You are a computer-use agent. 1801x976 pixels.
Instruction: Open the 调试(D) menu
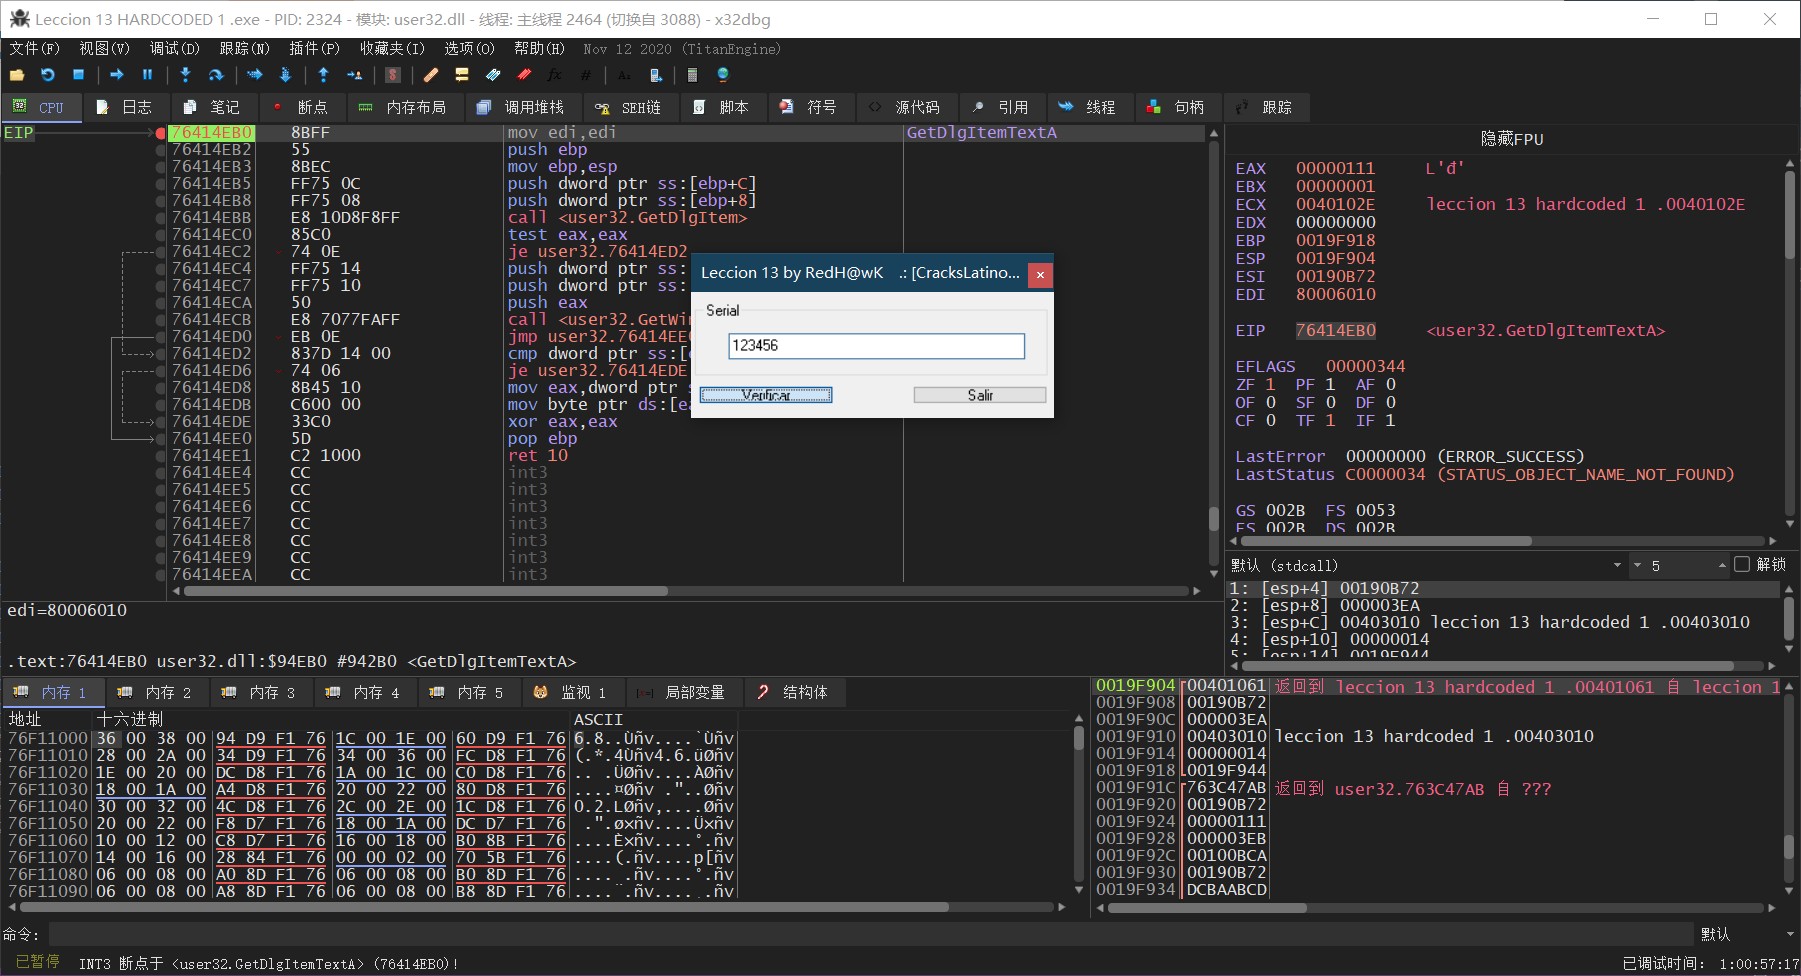[174, 48]
